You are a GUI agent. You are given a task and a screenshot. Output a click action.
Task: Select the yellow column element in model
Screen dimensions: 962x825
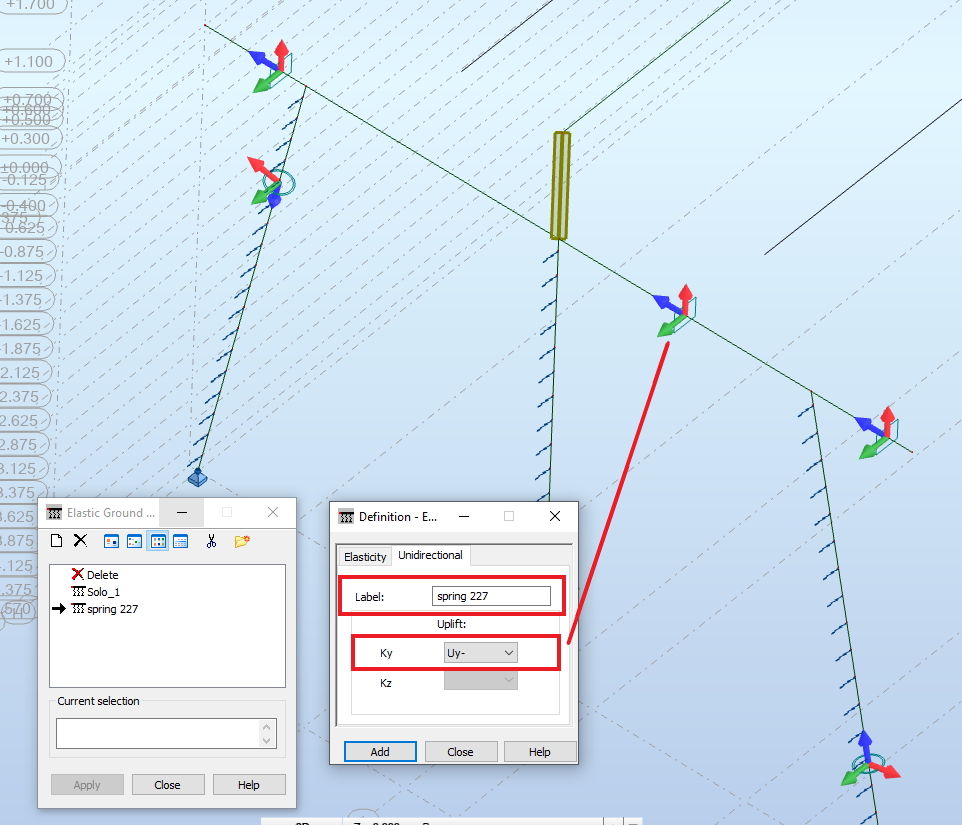coord(561,185)
